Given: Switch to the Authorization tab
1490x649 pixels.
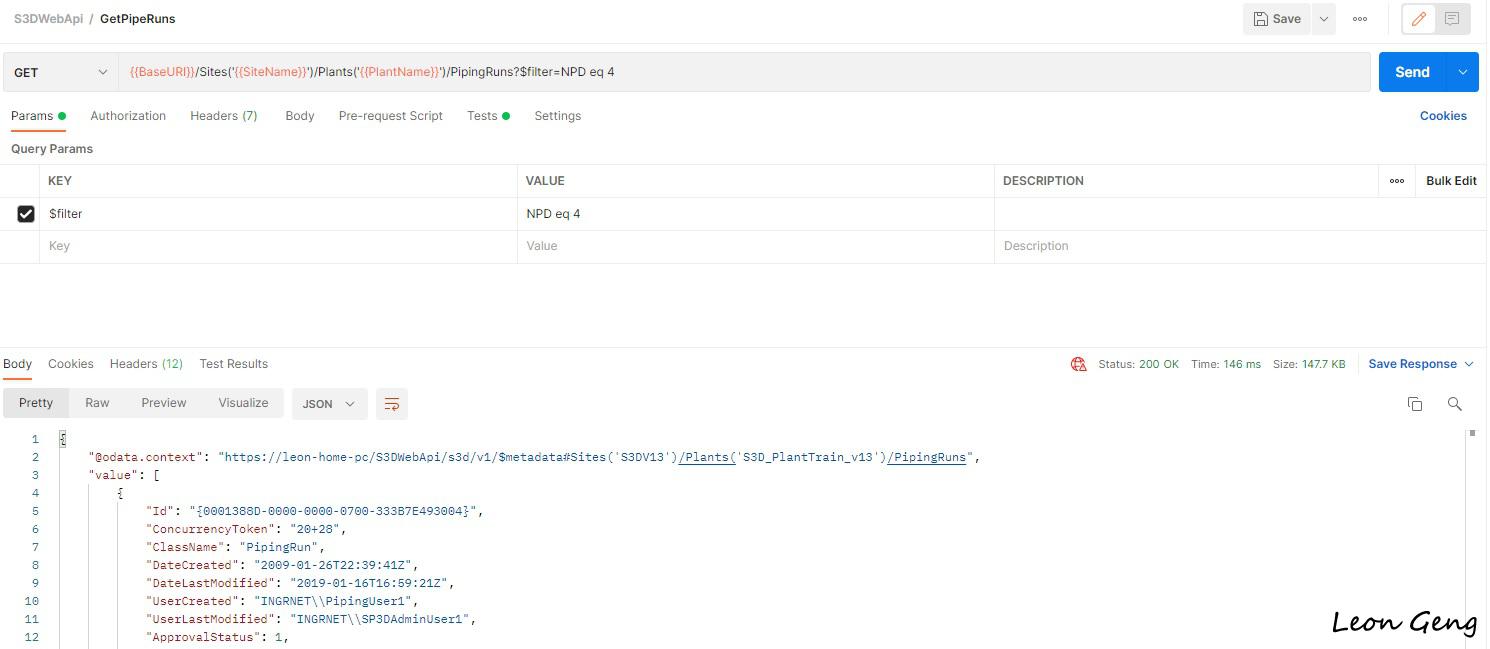Looking at the screenshot, I should coord(128,116).
